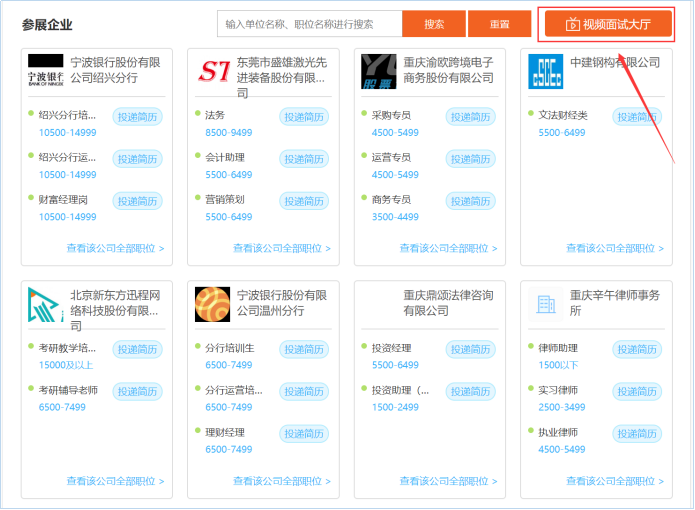This screenshot has width=695, height=510.
Task: Expand all jobs for 中建钢构有限公司
Action: [615, 248]
